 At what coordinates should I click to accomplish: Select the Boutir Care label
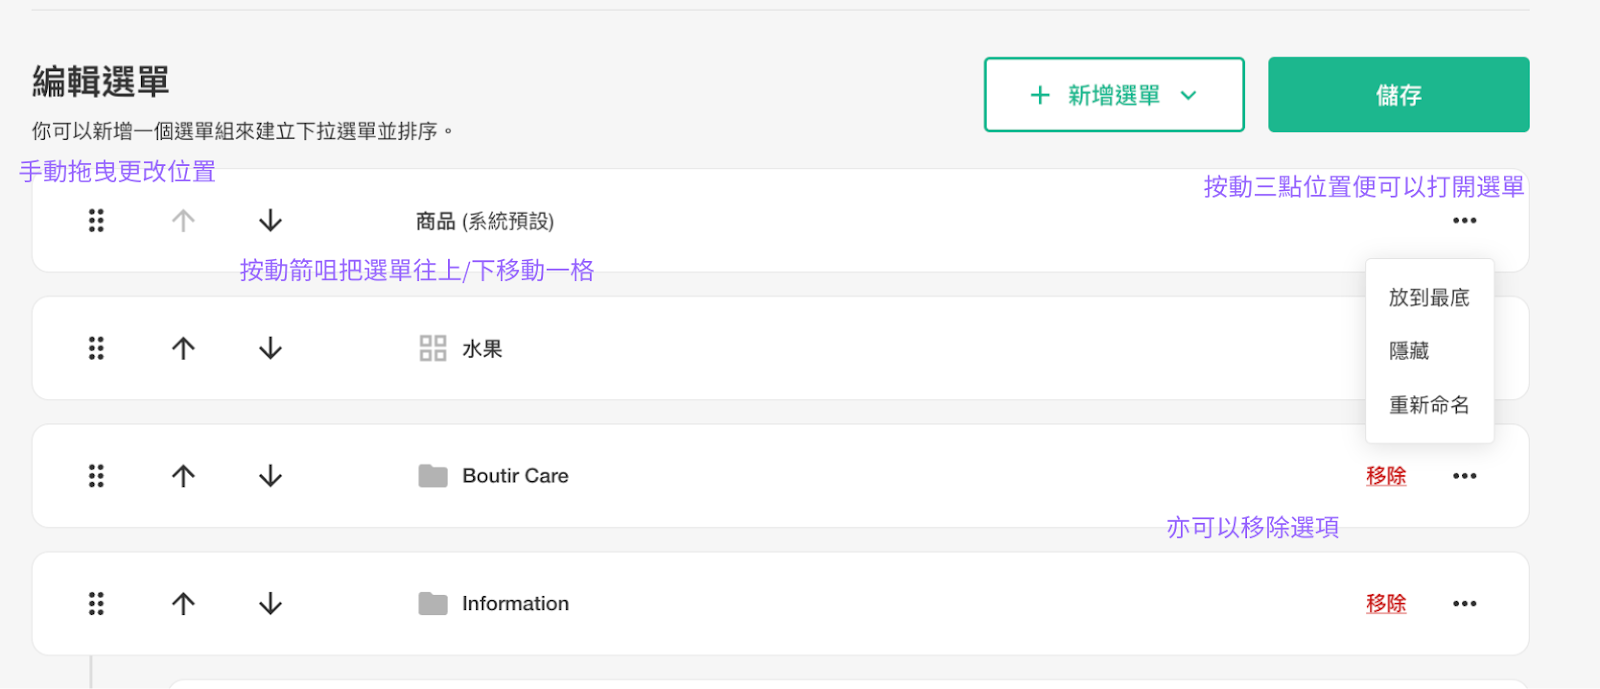click(515, 476)
